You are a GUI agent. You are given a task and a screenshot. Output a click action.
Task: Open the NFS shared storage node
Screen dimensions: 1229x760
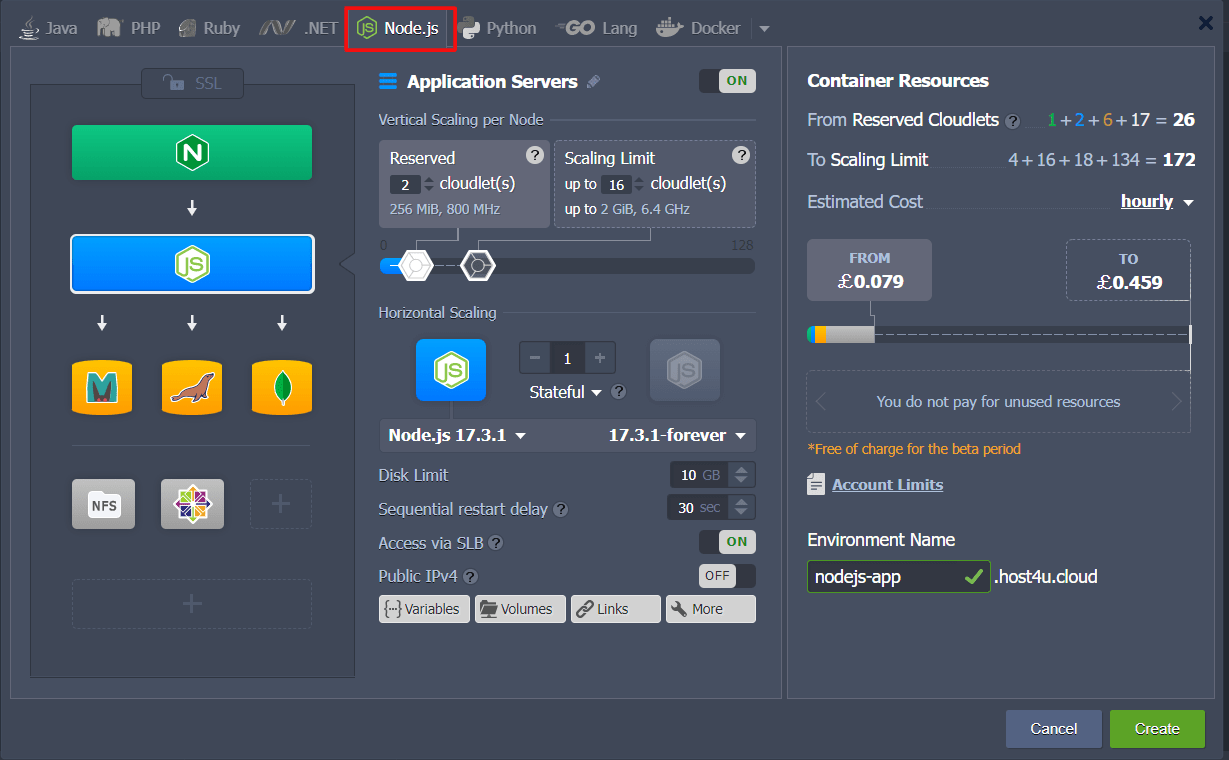tap(102, 504)
